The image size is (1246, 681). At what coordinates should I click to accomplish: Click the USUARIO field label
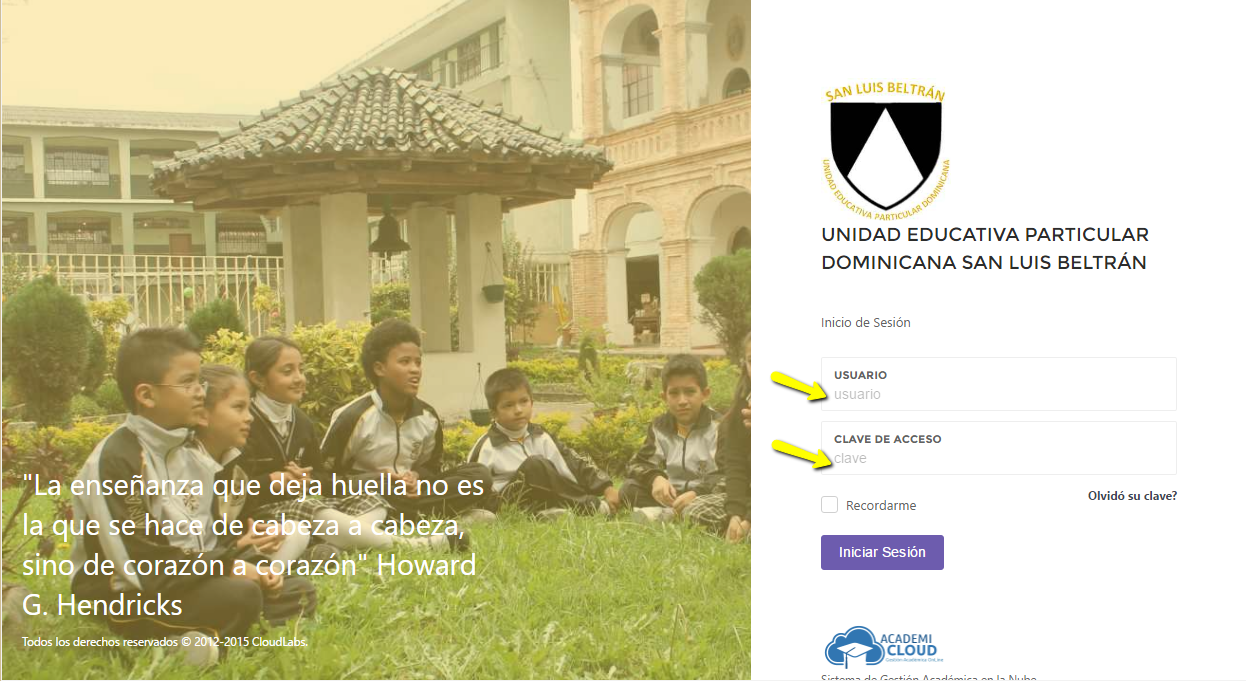(860, 375)
